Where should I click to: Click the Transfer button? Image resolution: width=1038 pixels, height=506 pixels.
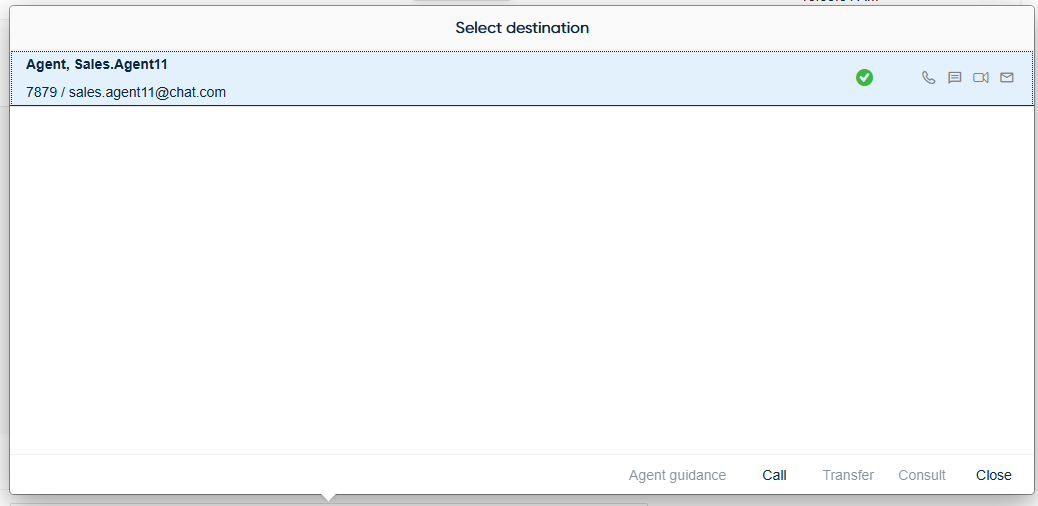848,475
